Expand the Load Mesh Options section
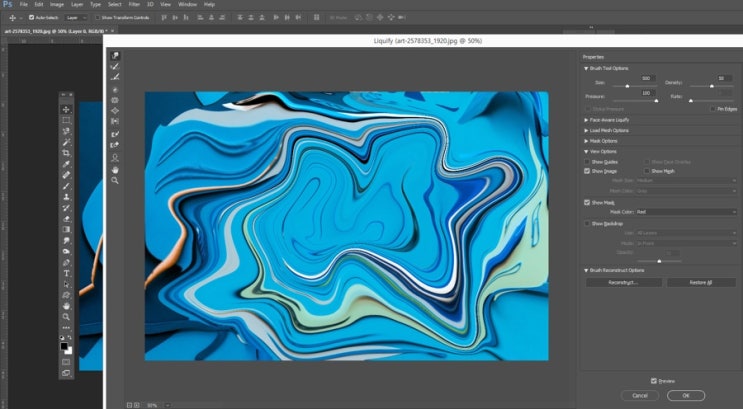This screenshot has height=409, width=743. pos(586,130)
